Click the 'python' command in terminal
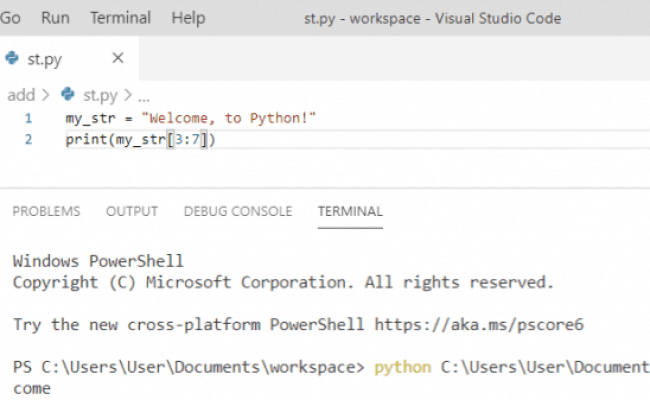This screenshot has width=650, height=400. point(403,368)
